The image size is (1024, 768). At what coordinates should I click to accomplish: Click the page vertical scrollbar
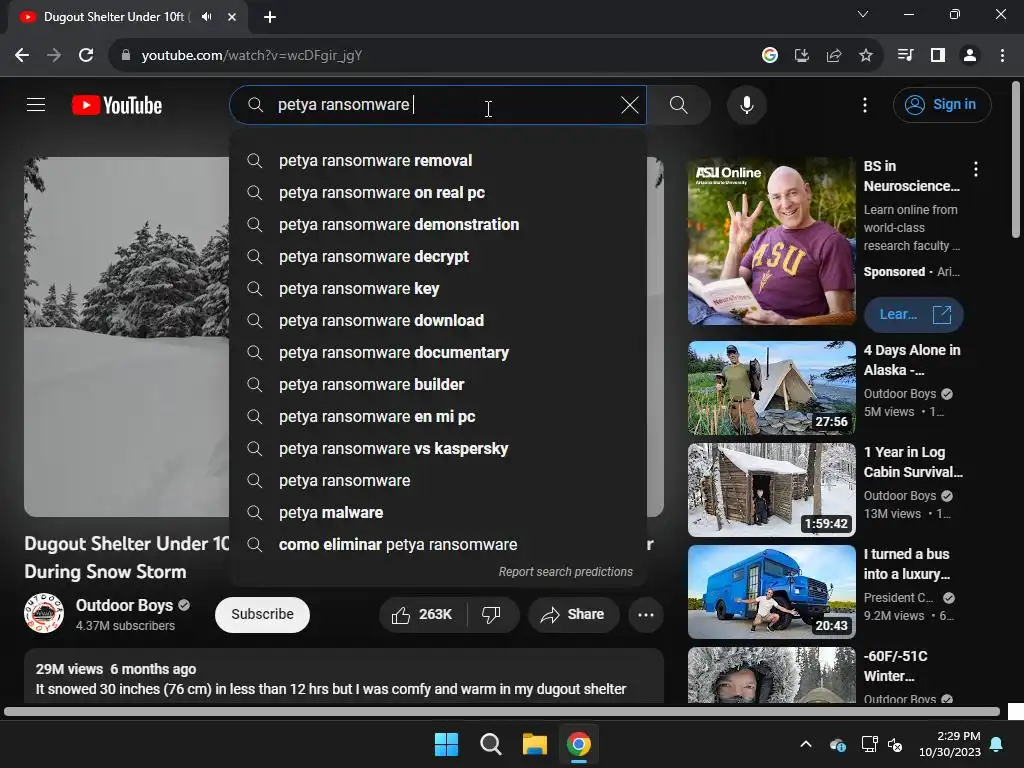pyautogui.click(x=1016, y=159)
